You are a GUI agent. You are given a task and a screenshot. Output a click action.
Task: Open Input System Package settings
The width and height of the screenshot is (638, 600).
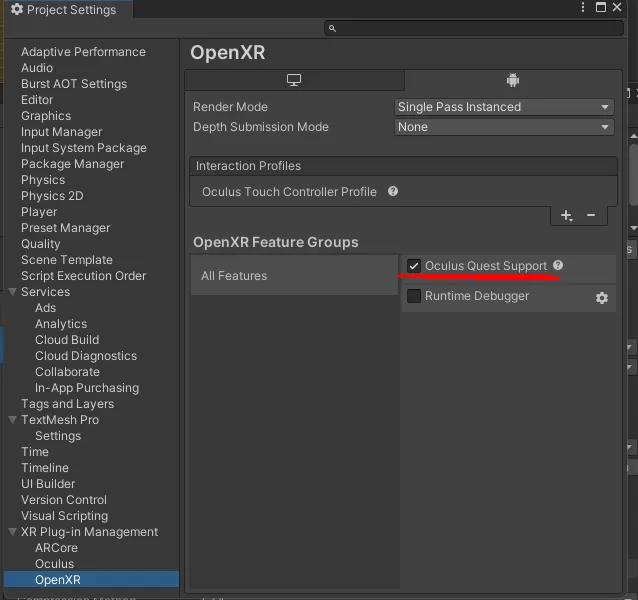coord(84,148)
